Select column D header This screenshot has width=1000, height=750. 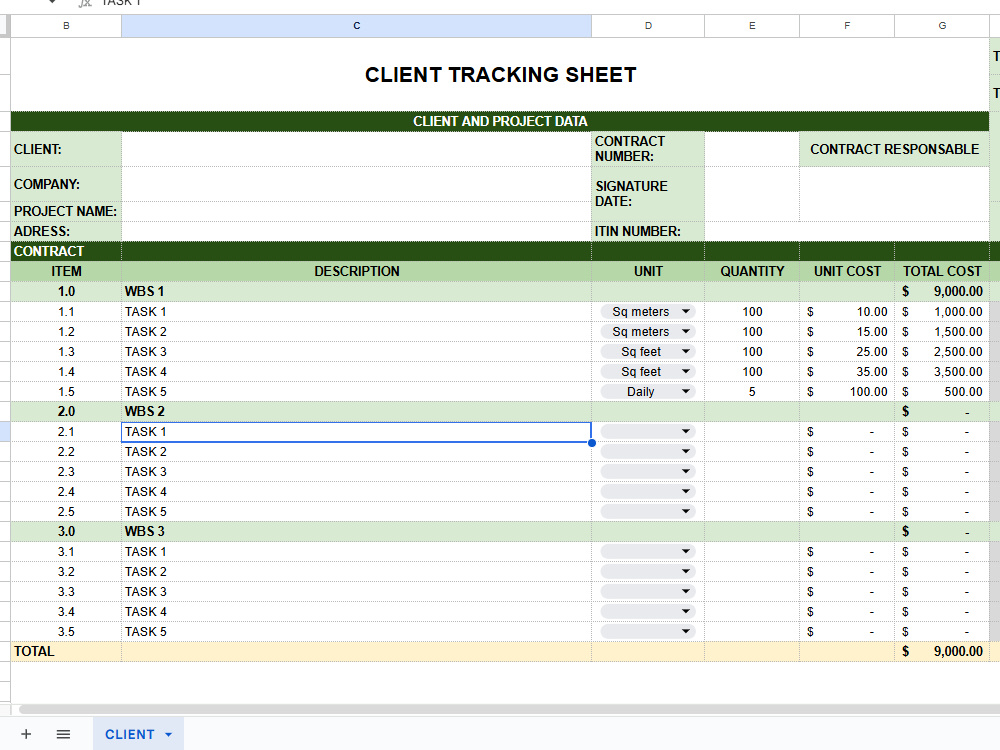click(648, 26)
